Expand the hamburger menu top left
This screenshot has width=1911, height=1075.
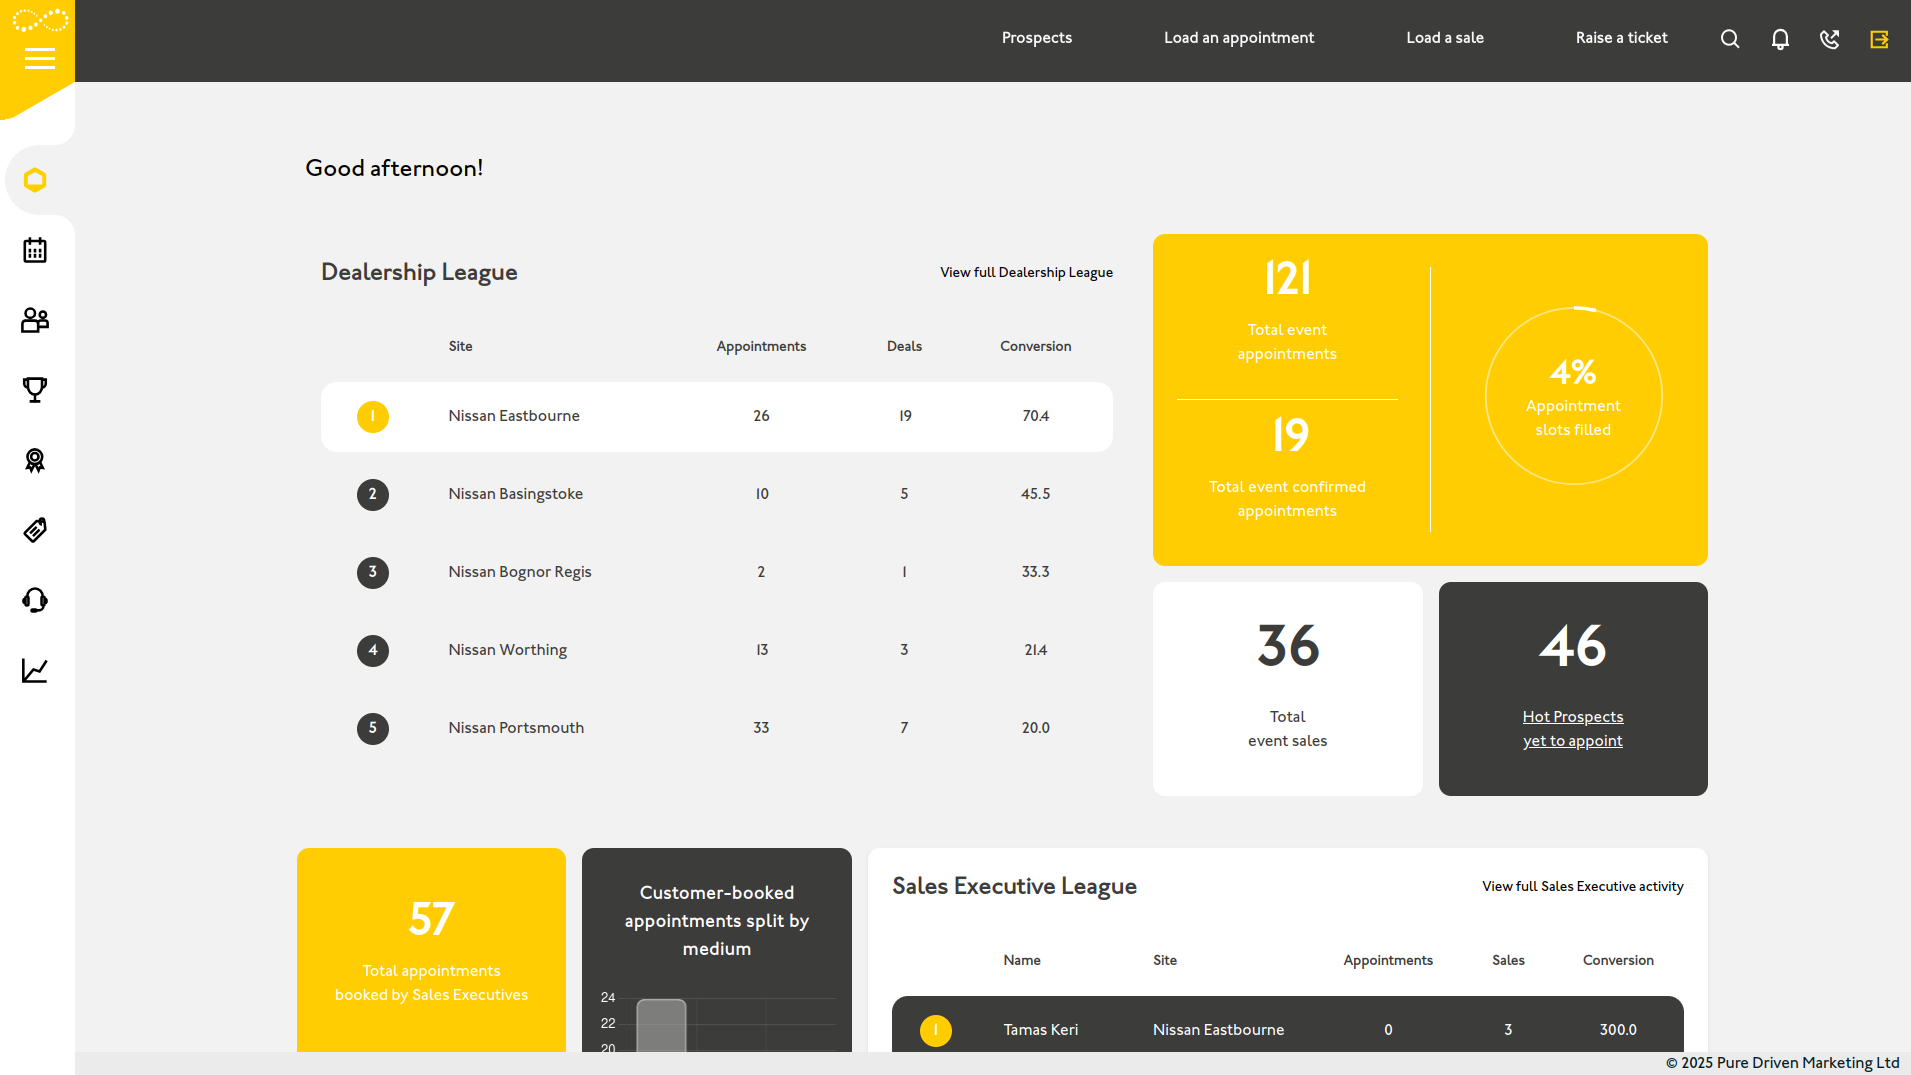(40, 59)
